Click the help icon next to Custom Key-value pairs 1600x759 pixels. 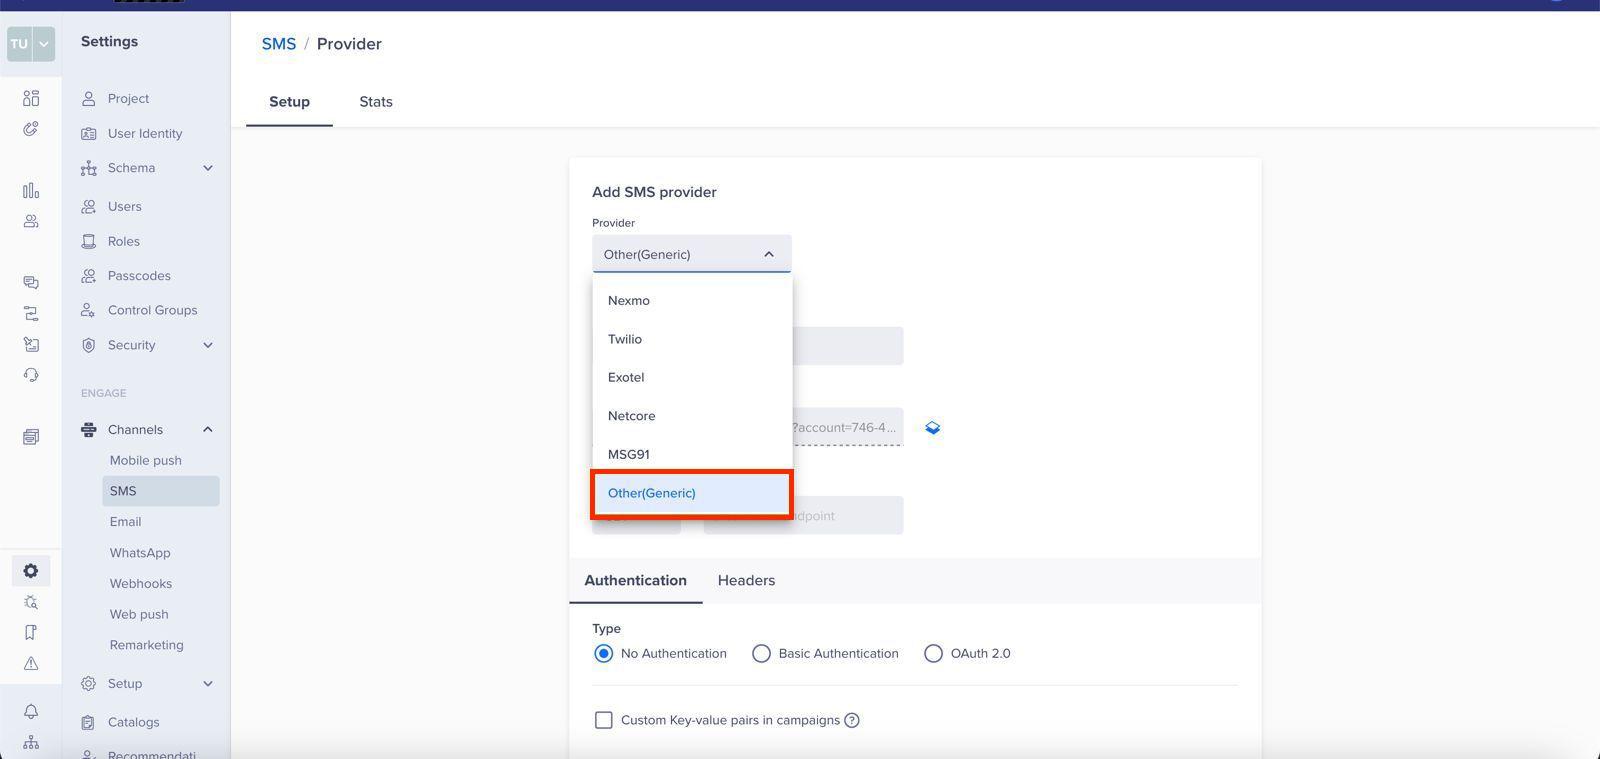pos(852,720)
